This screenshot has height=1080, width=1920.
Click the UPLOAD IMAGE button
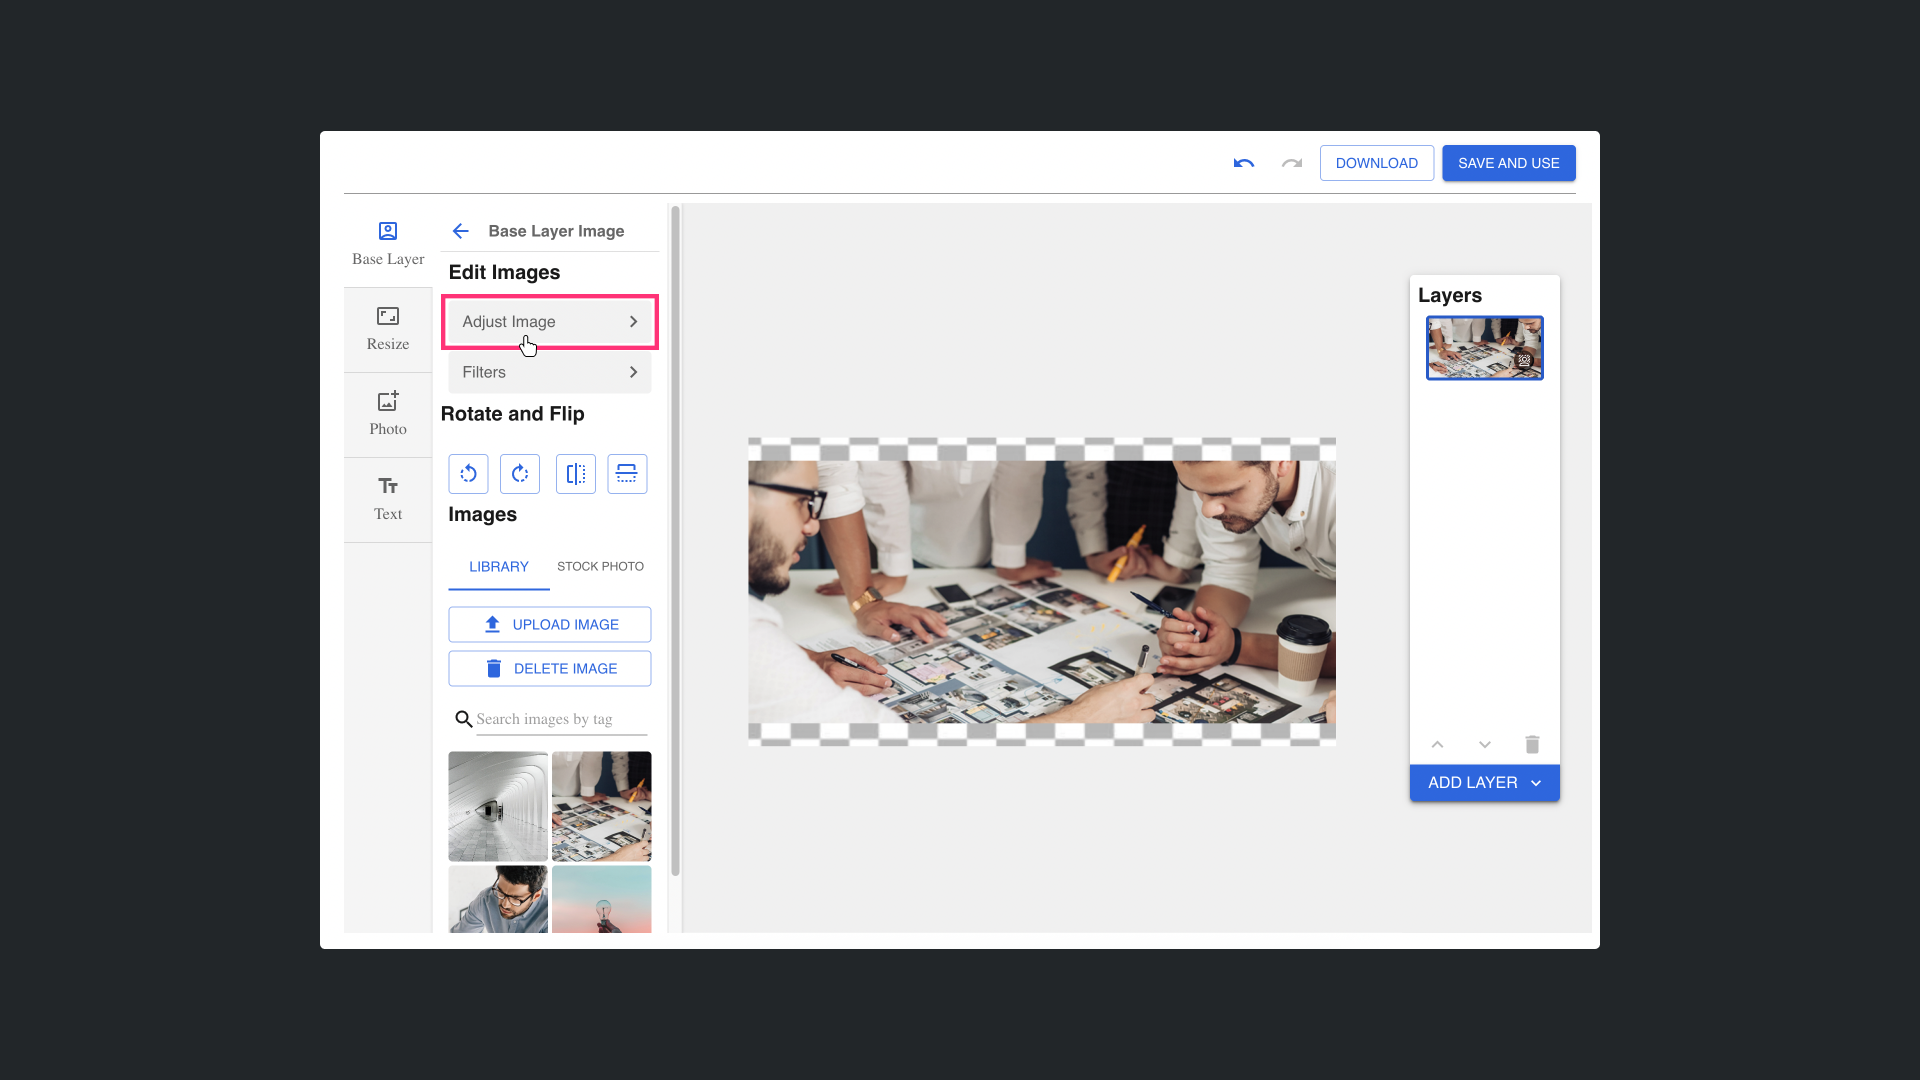coord(549,625)
